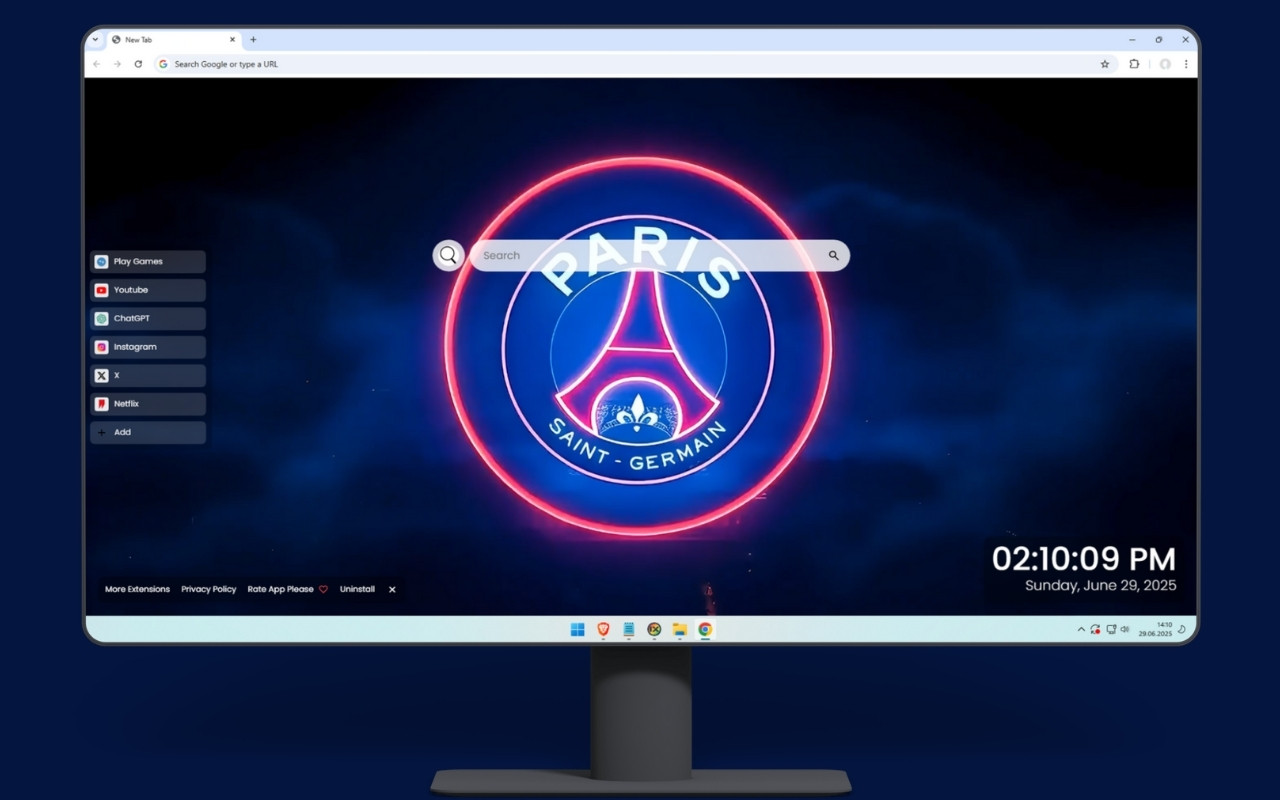This screenshot has height=800, width=1280.
Task: Open the Chrome extensions puzzle icon
Action: pos(1134,63)
